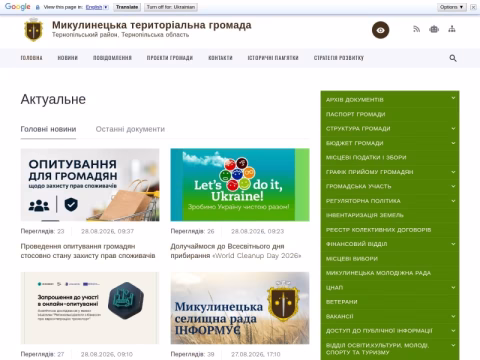Open the English language dropdown

97,7
